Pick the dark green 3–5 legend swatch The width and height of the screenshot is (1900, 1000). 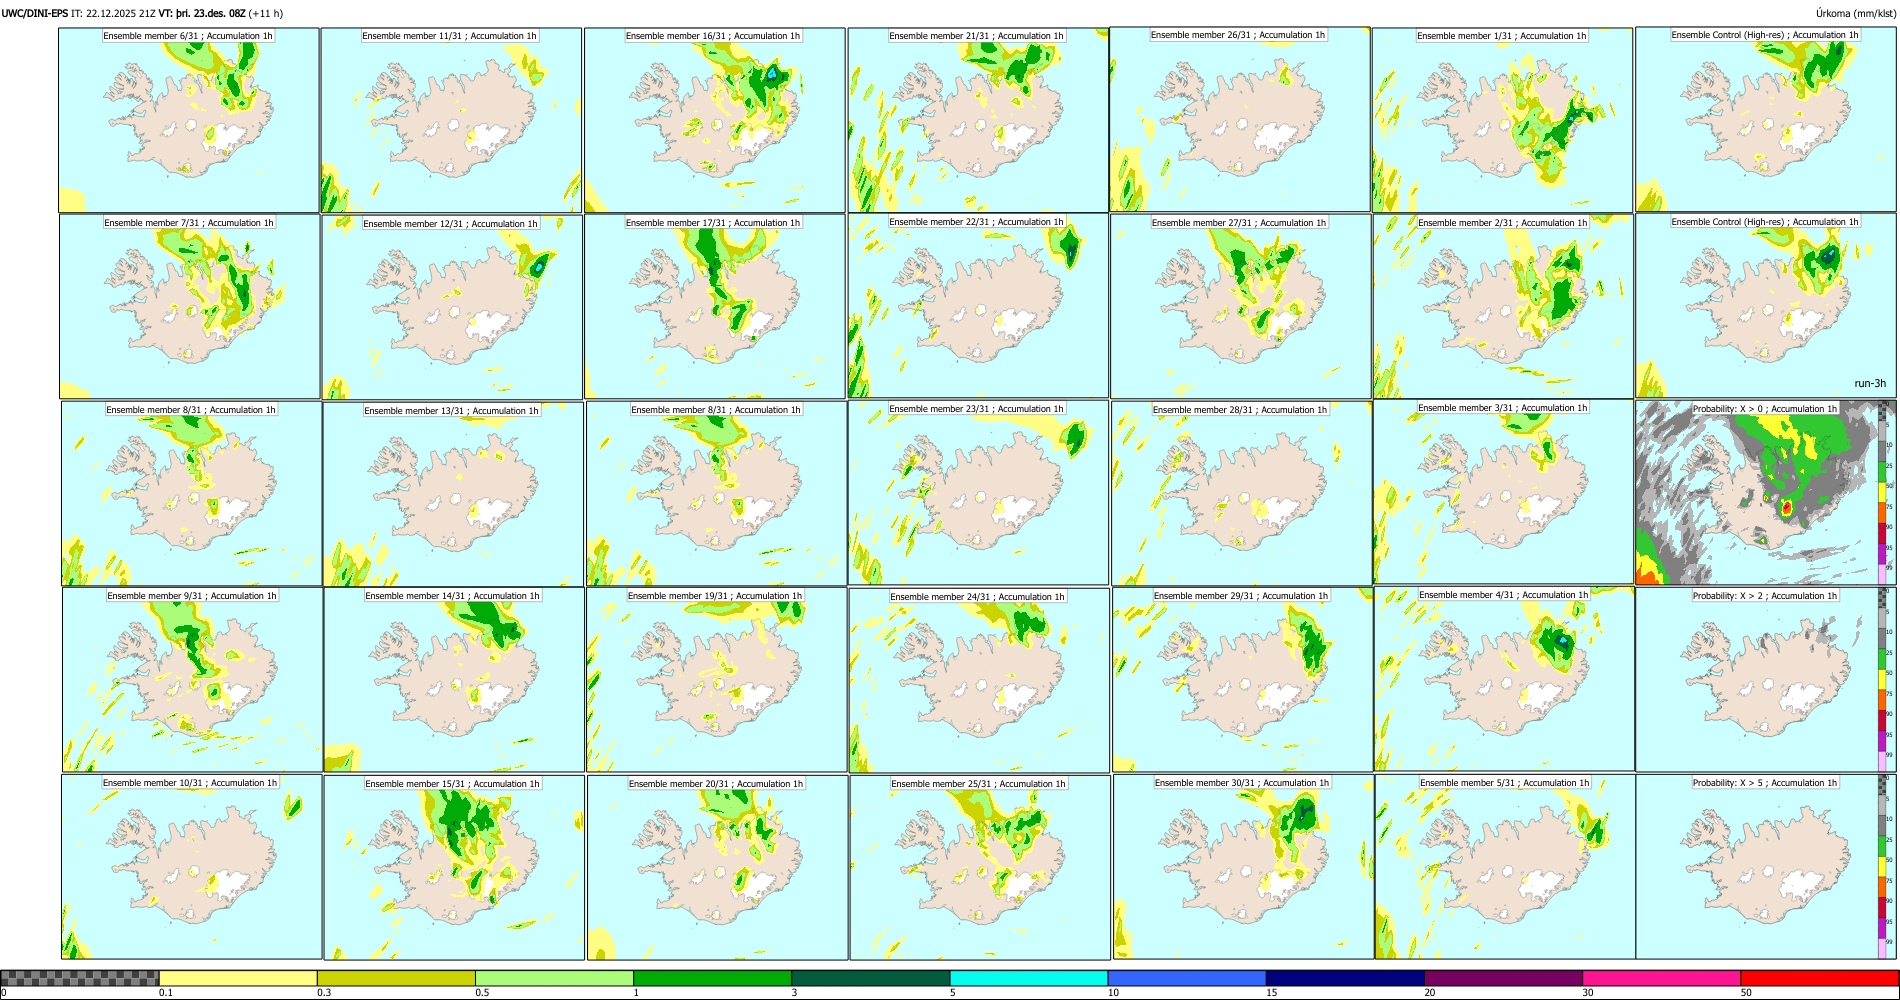click(870, 978)
